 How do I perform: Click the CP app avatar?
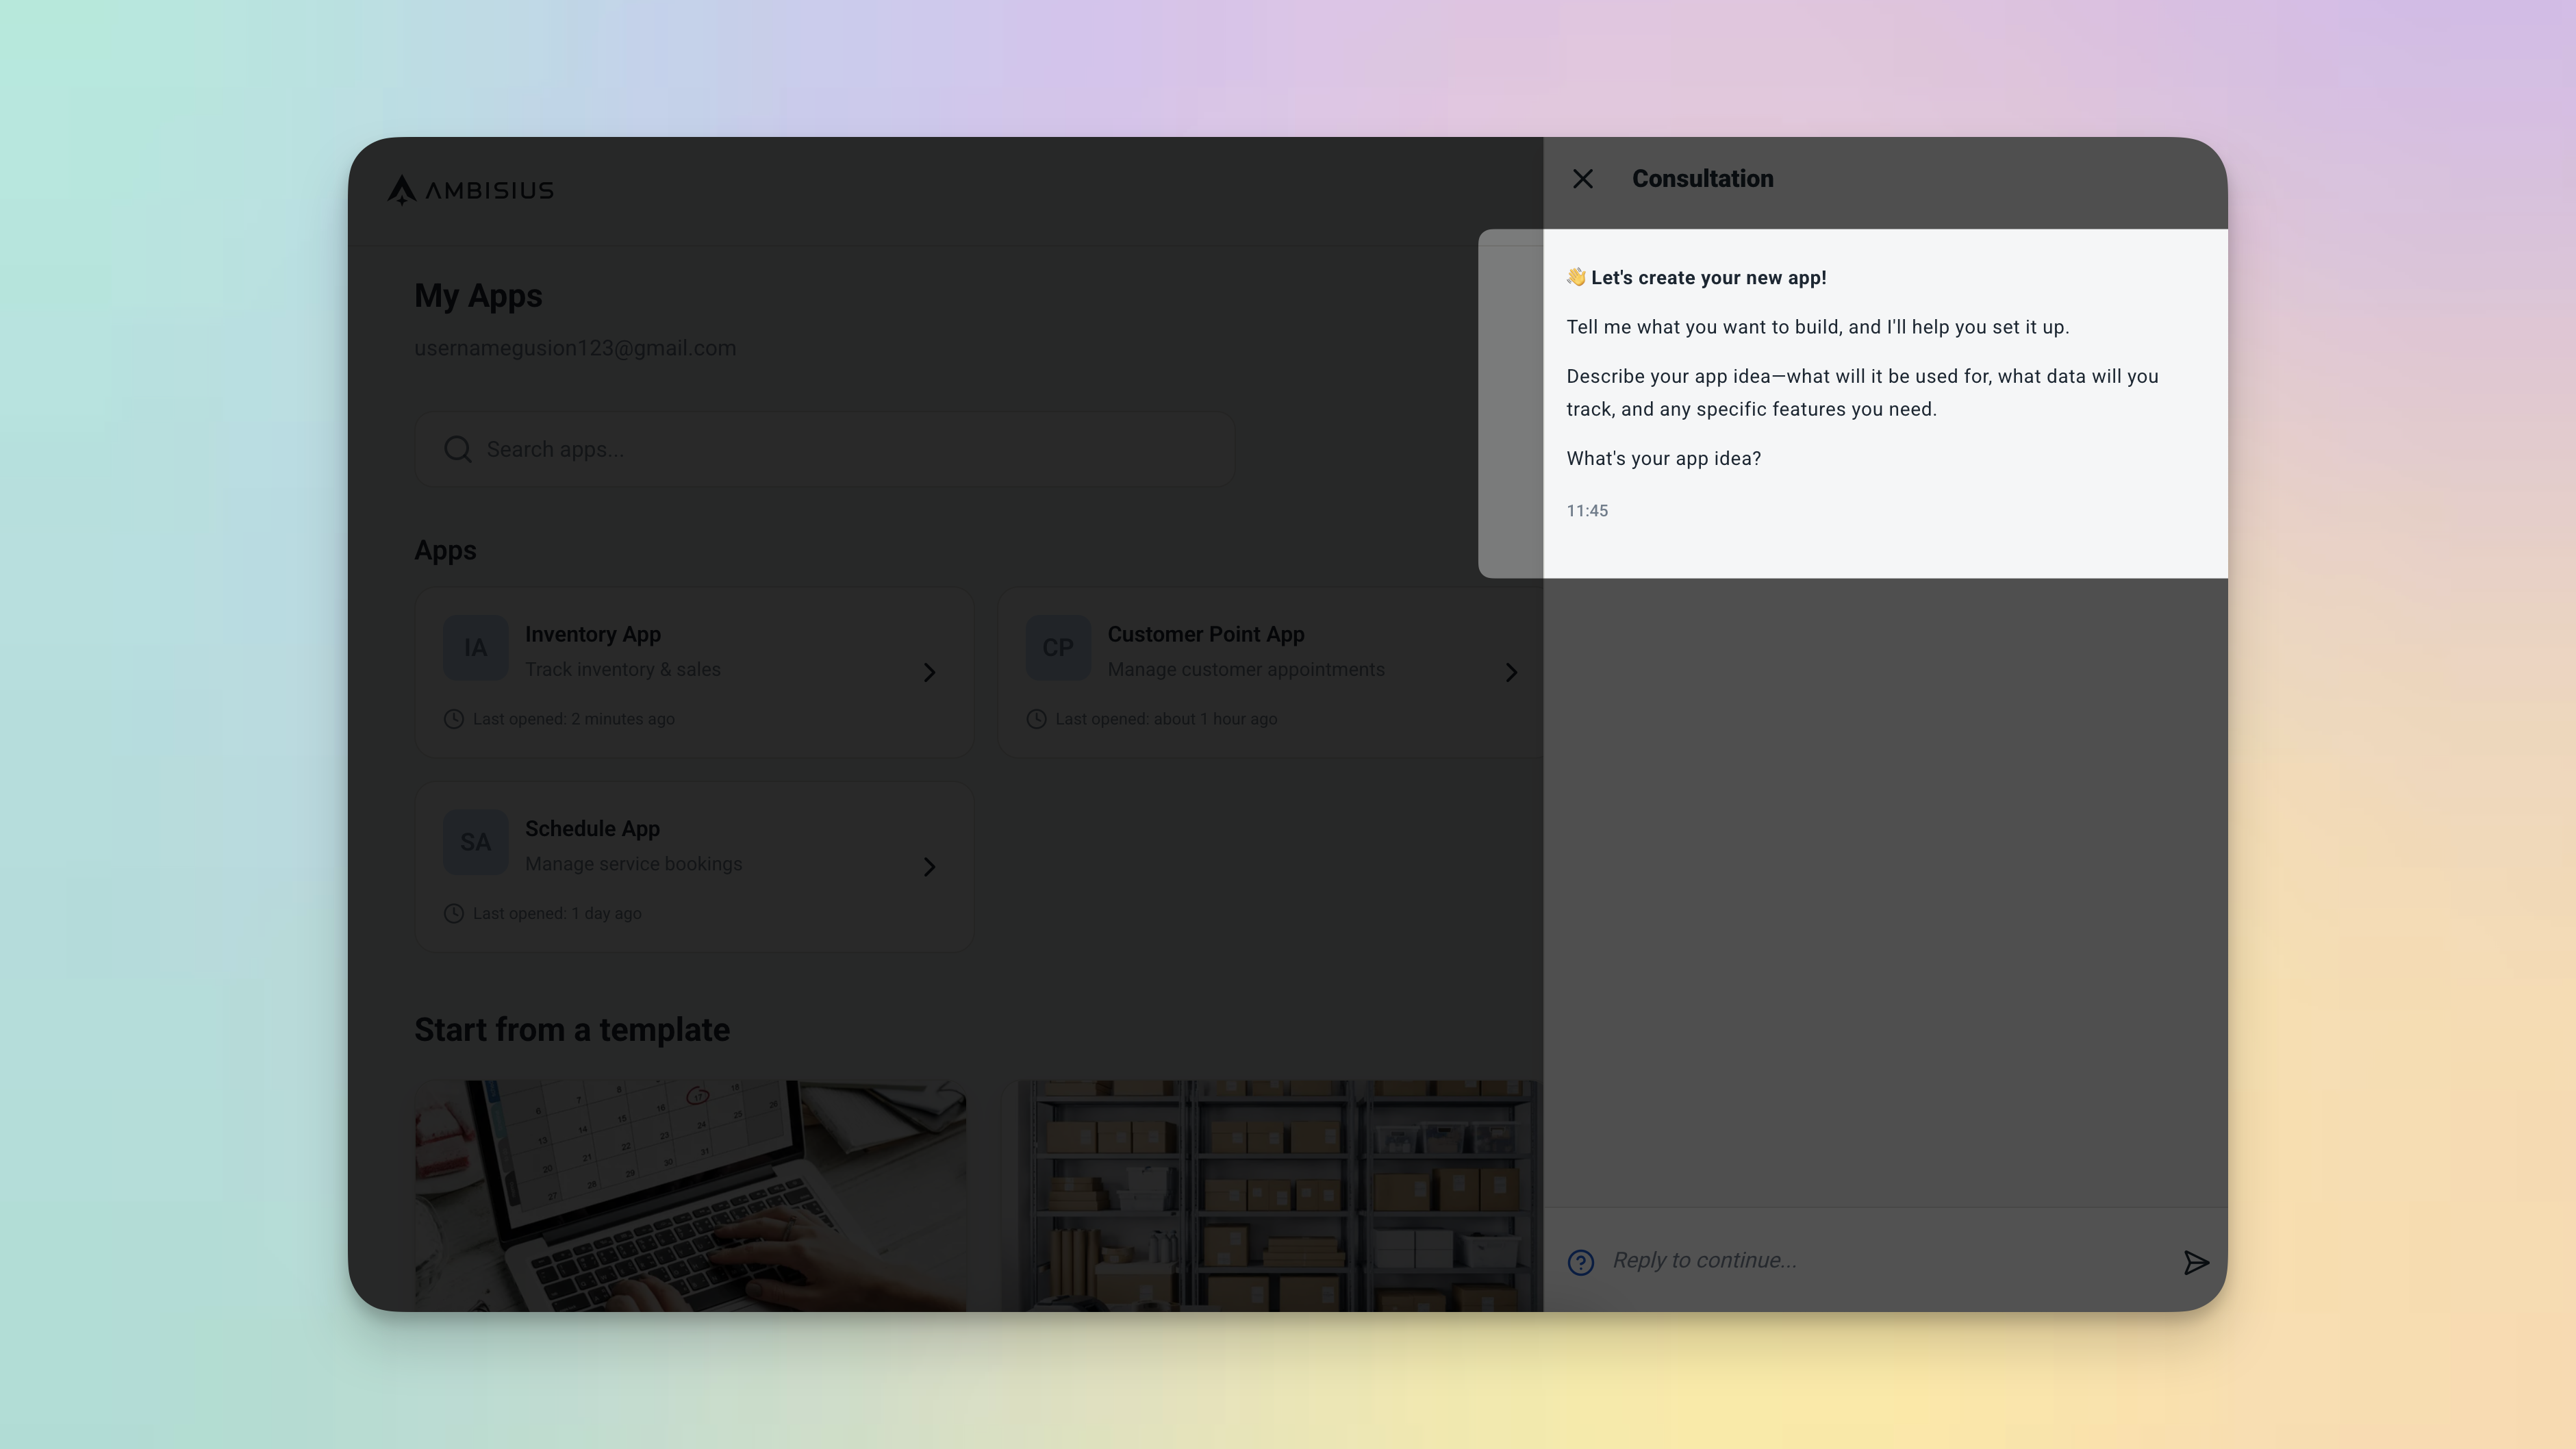pos(1057,647)
